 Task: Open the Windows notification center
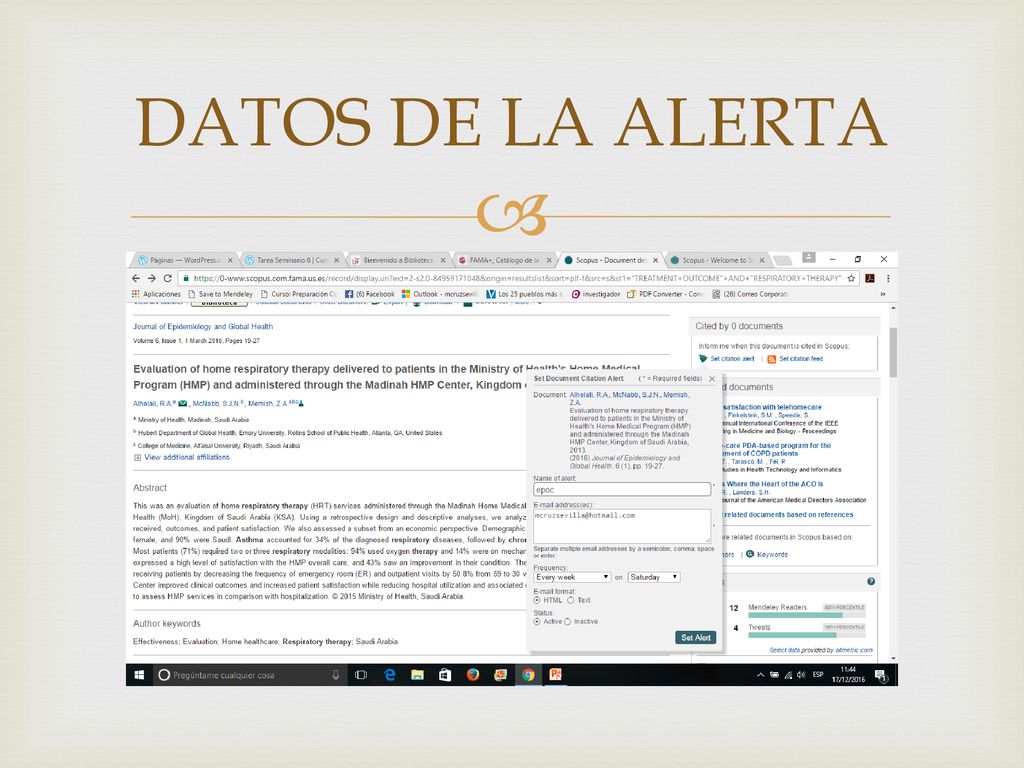tap(880, 675)
